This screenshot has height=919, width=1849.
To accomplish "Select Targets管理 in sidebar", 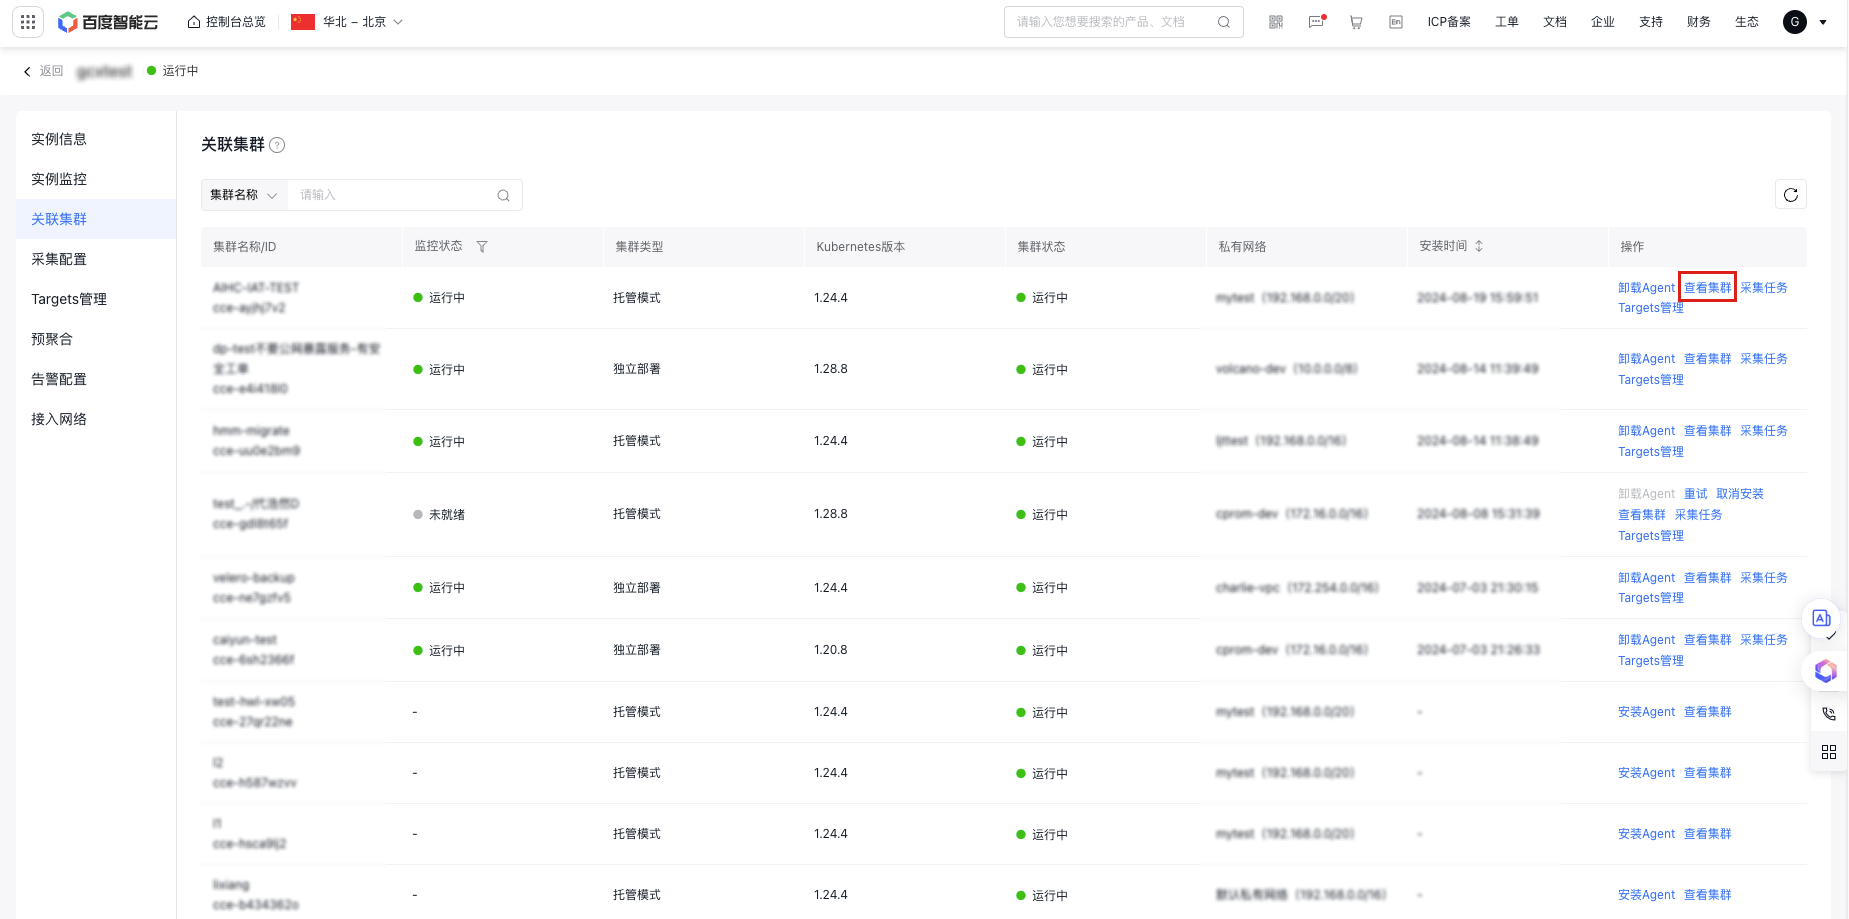I will [x=96, y=299].
